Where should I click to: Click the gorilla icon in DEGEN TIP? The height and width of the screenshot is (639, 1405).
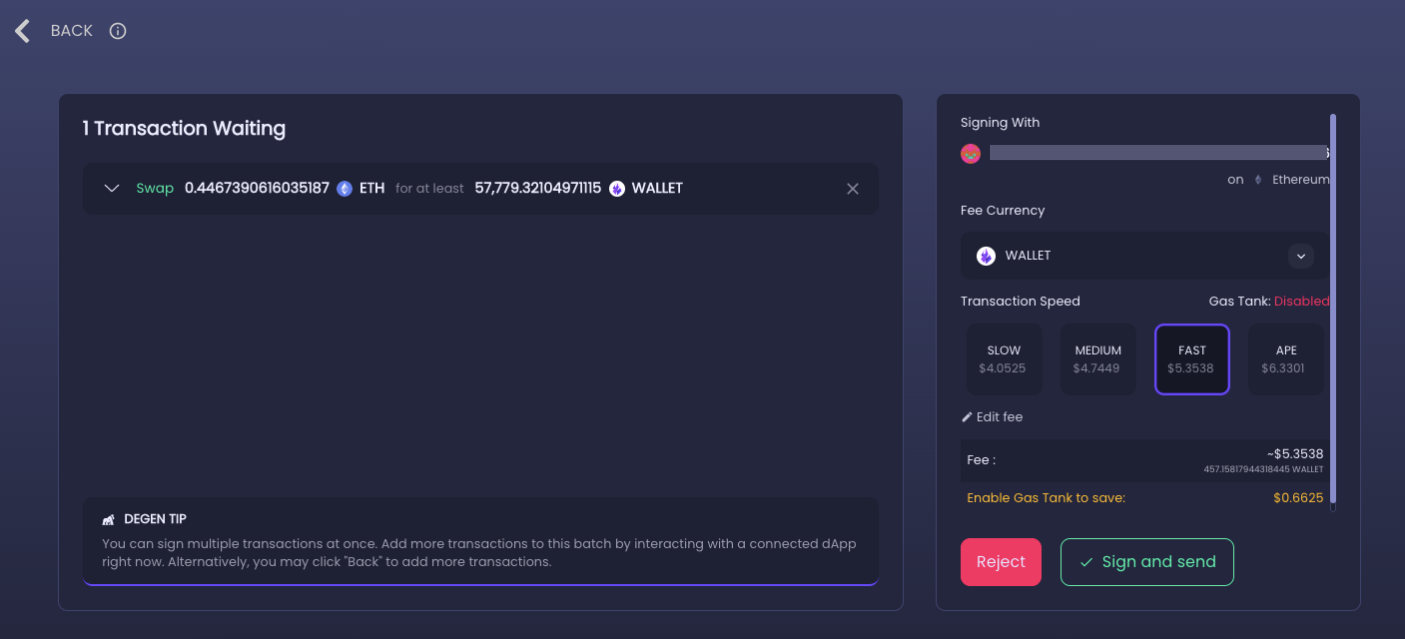point(108,520)
